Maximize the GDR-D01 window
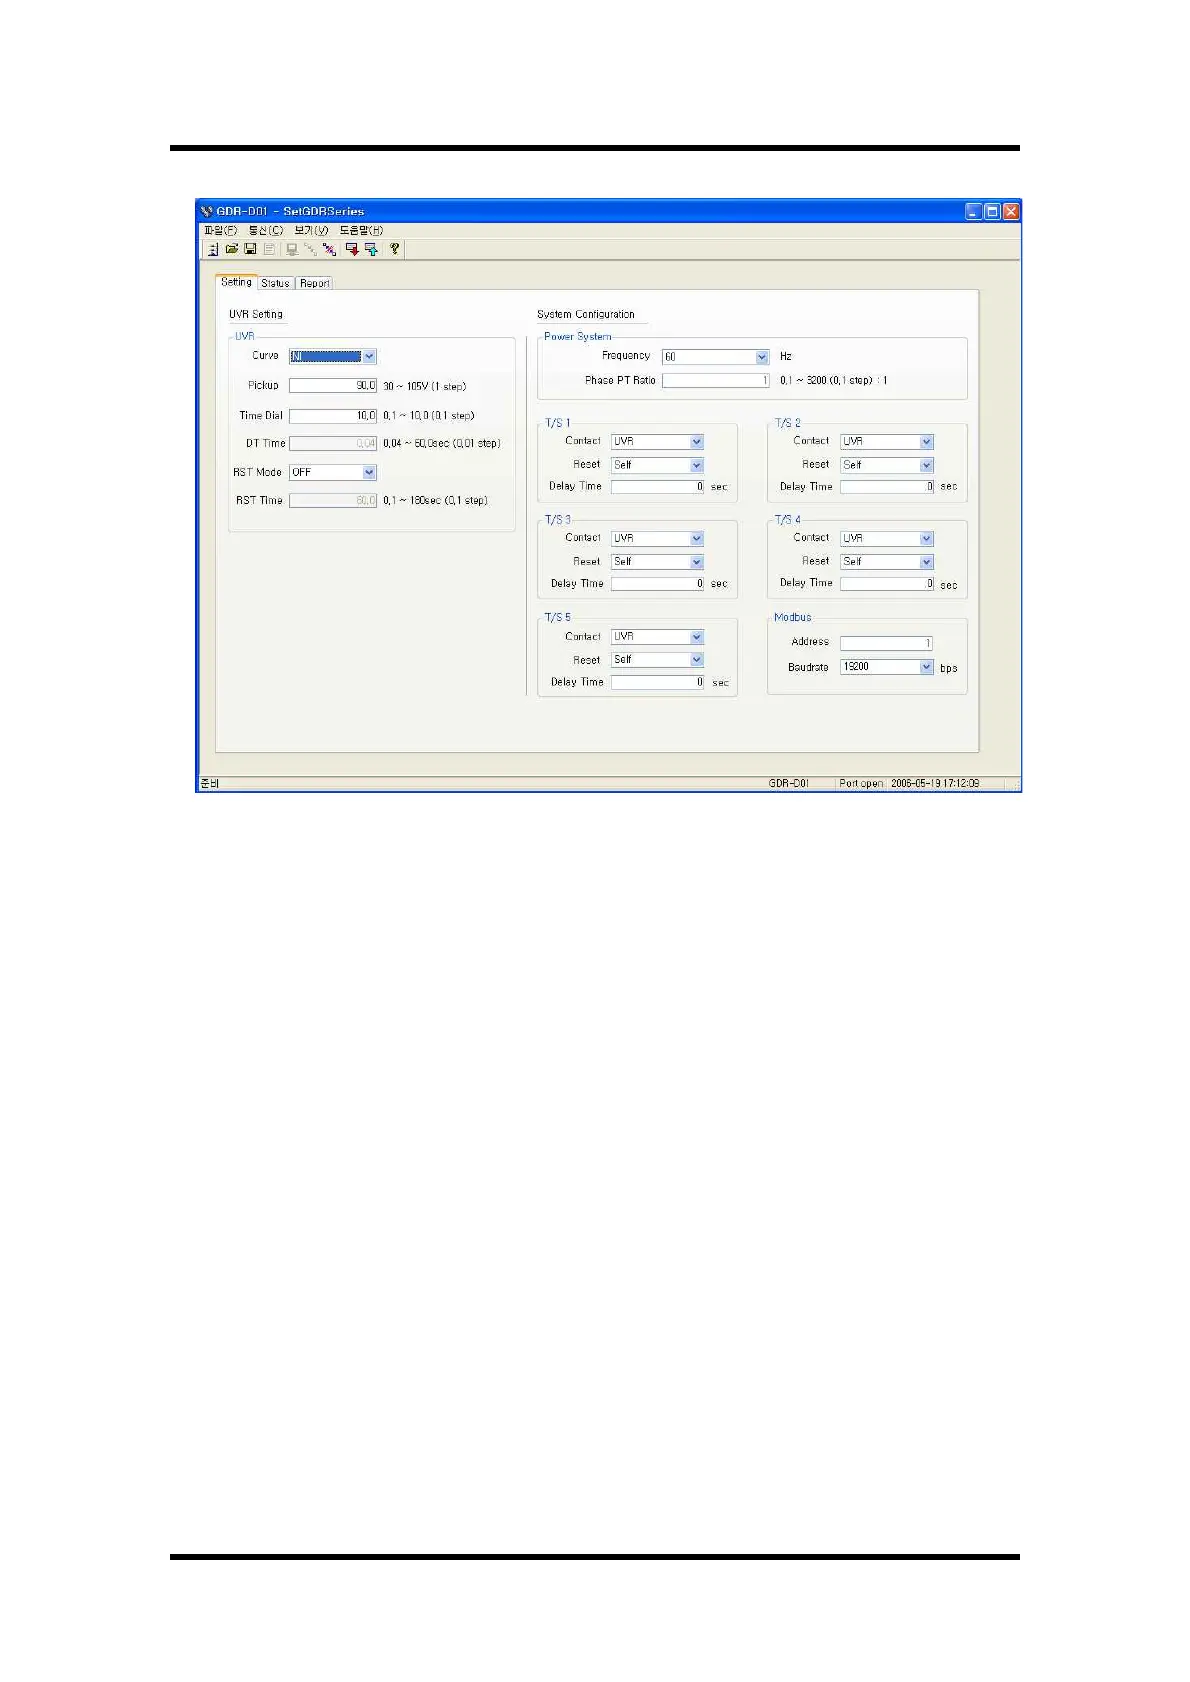This screenshot has height=1682, width=1190. 992,211
